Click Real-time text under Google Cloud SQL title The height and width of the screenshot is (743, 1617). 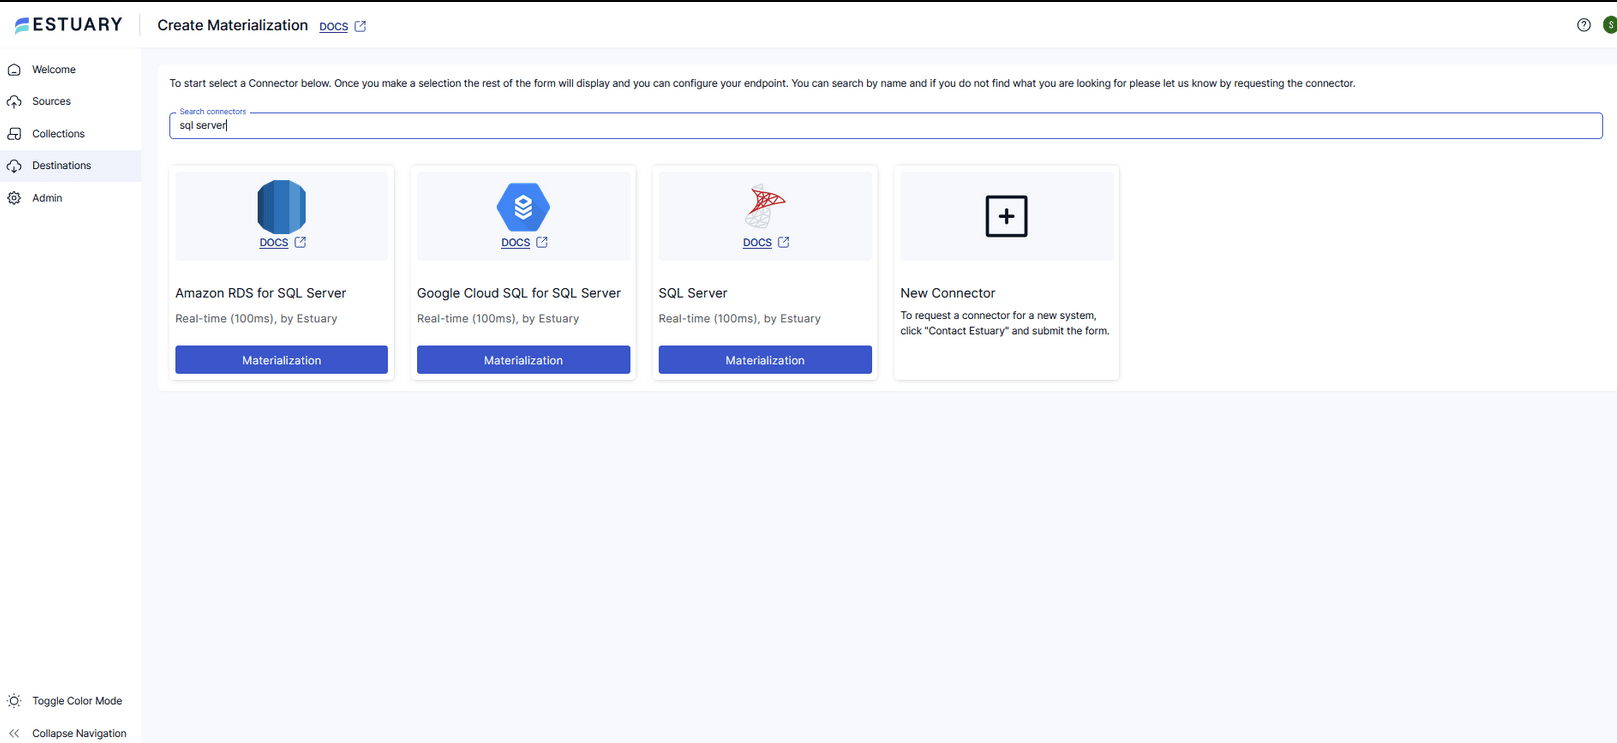point(498,319)
